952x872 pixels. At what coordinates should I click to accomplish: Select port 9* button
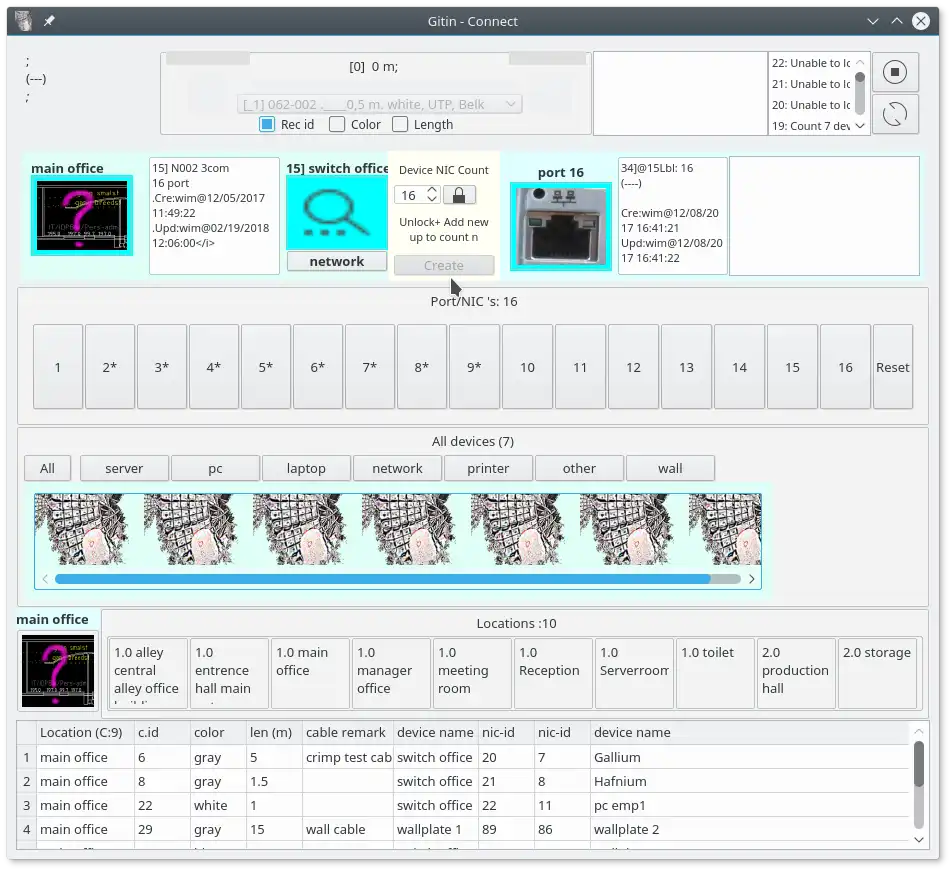475,367
